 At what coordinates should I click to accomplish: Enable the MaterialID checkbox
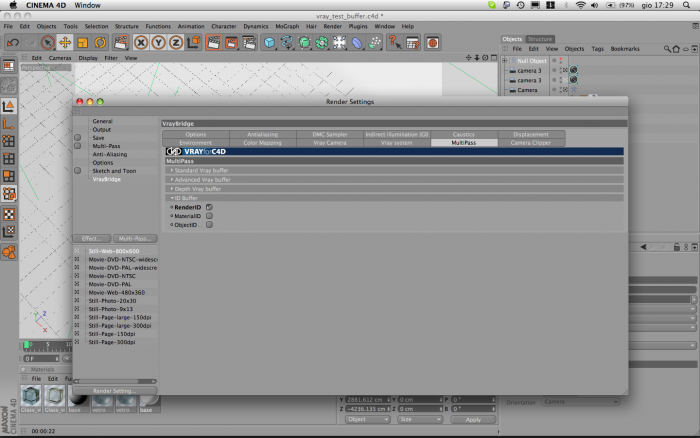(x=209, y=216)
